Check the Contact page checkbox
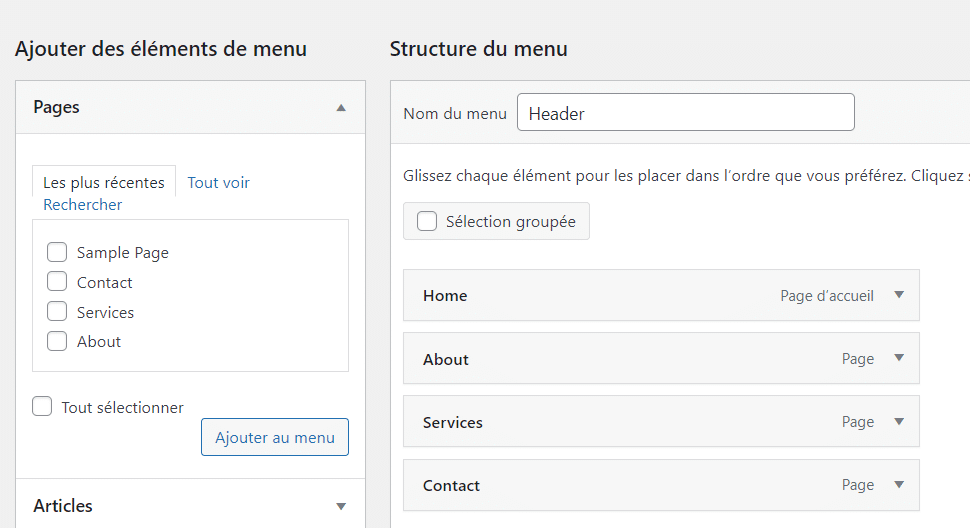Screen dimensions: 970x528 [x=57, y=282]
